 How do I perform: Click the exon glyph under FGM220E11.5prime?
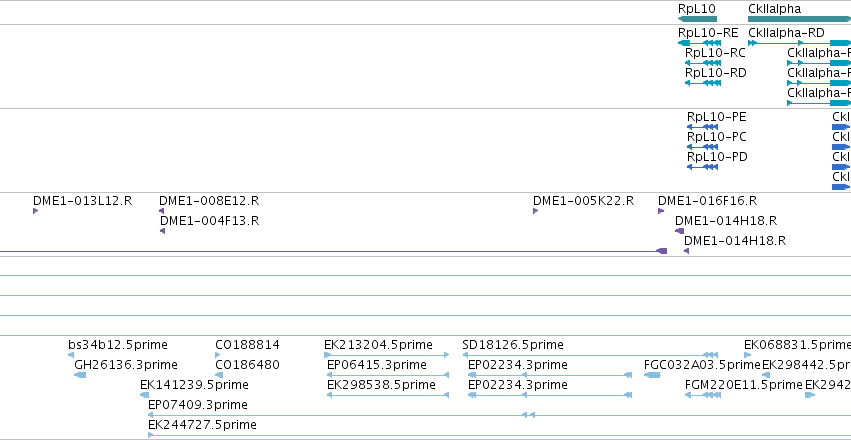(703, 395)
